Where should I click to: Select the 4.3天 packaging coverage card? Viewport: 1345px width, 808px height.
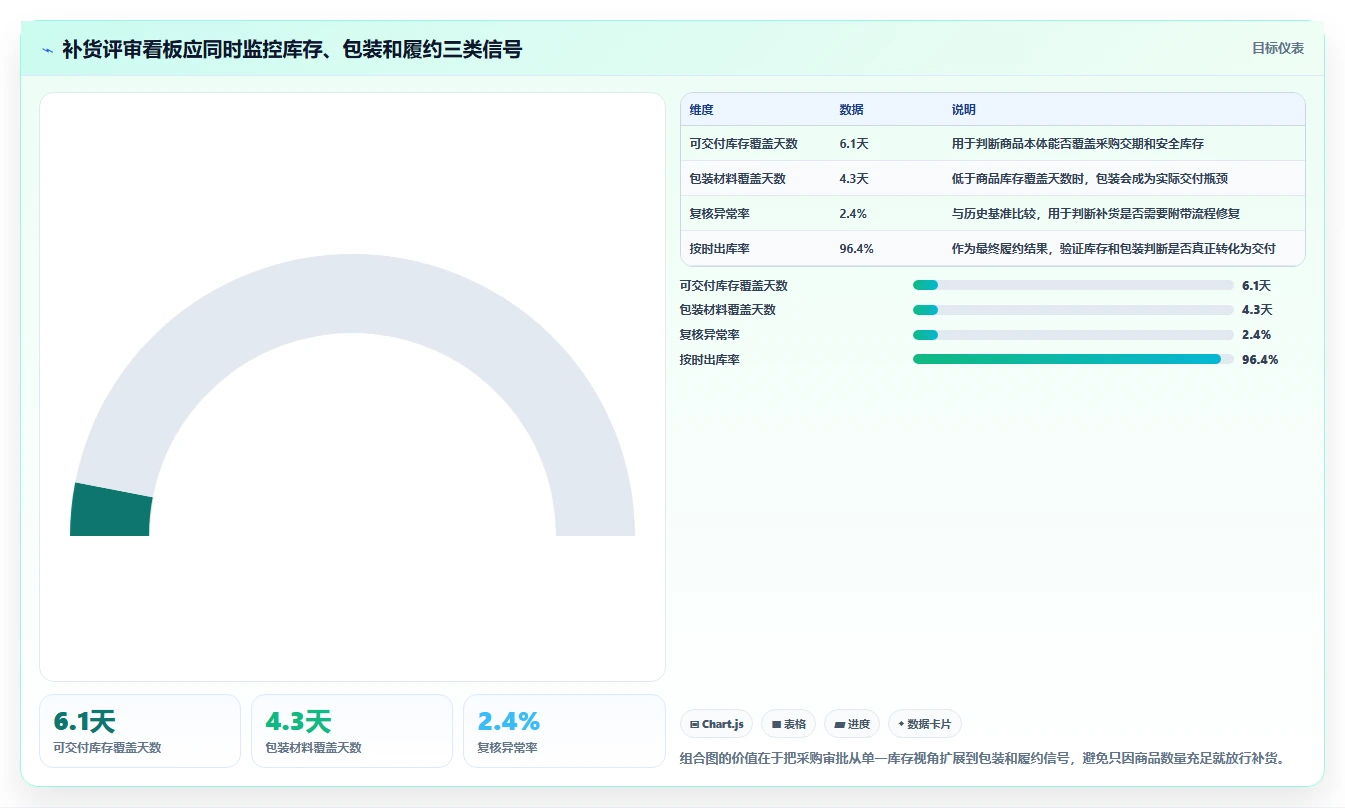pos(352,731)
